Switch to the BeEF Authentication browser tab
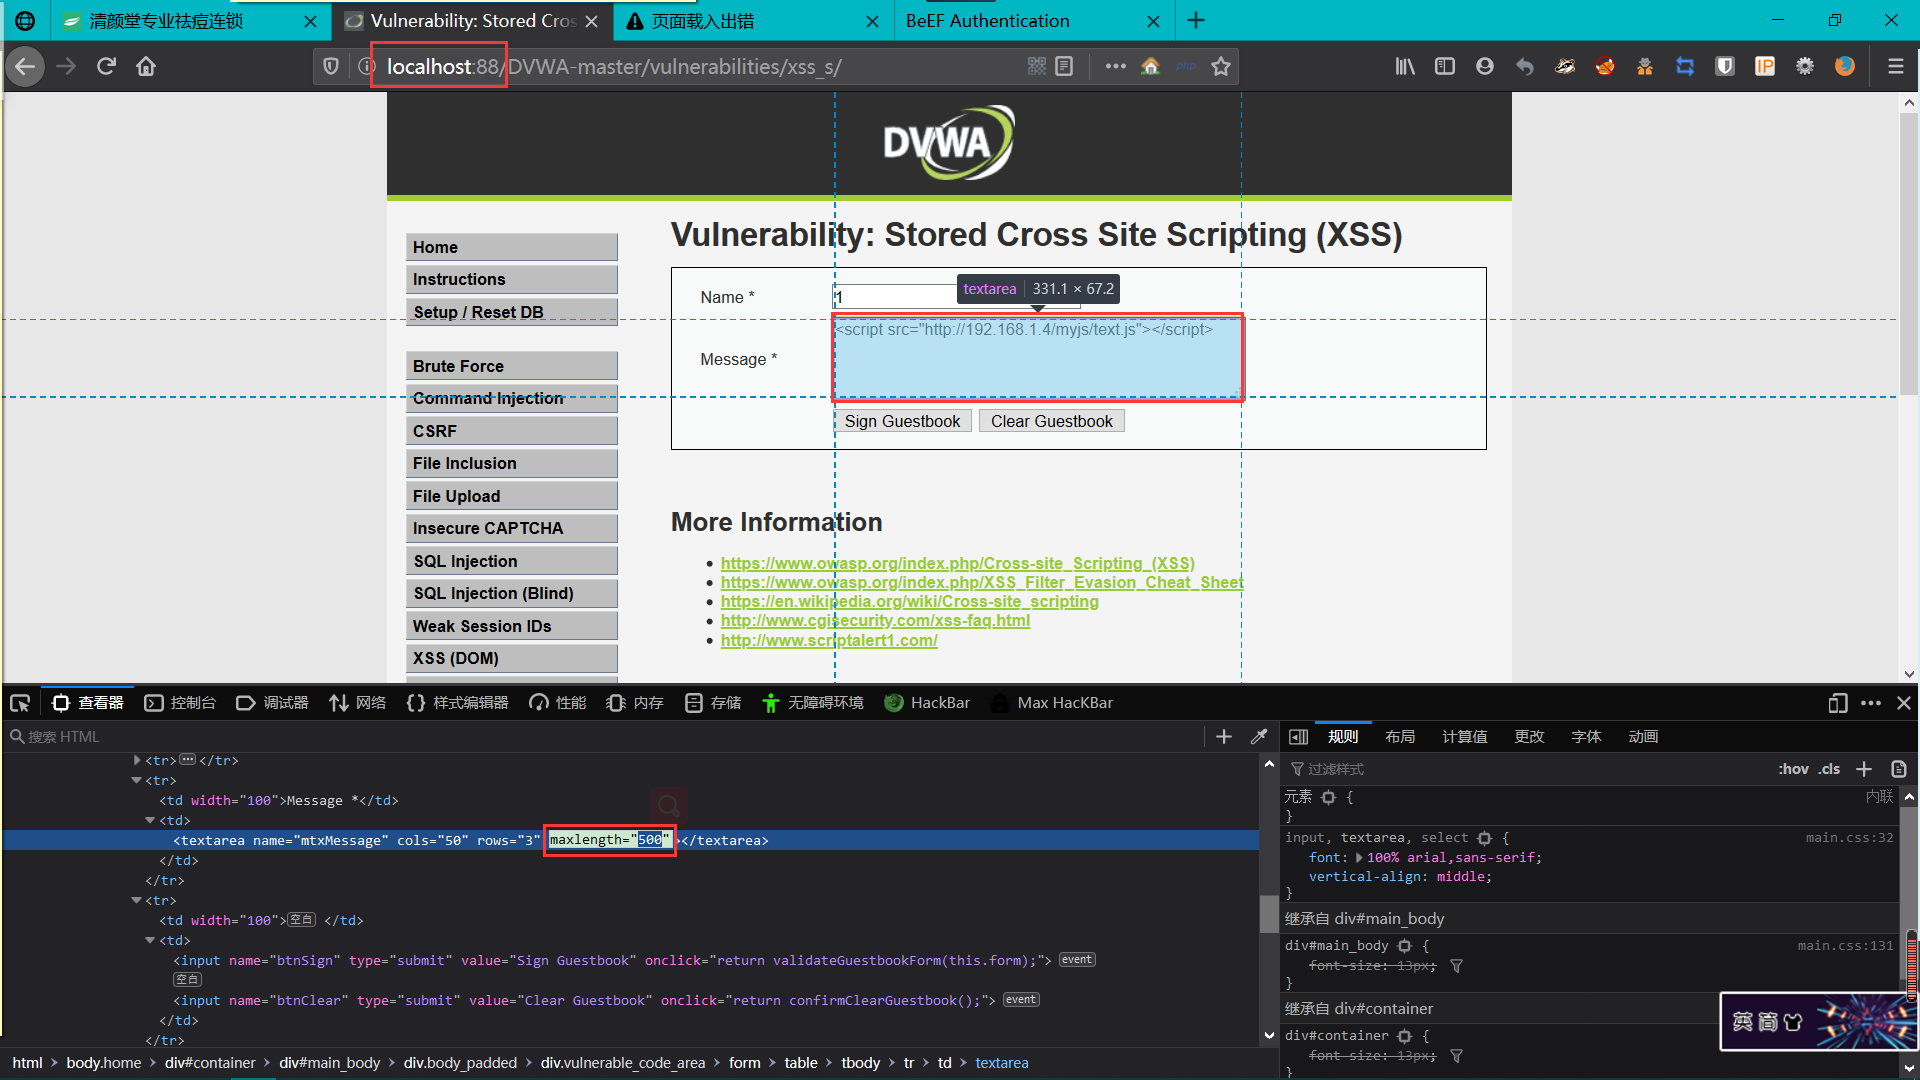This screenshot has width=1920, height=1080. point(987,20)
